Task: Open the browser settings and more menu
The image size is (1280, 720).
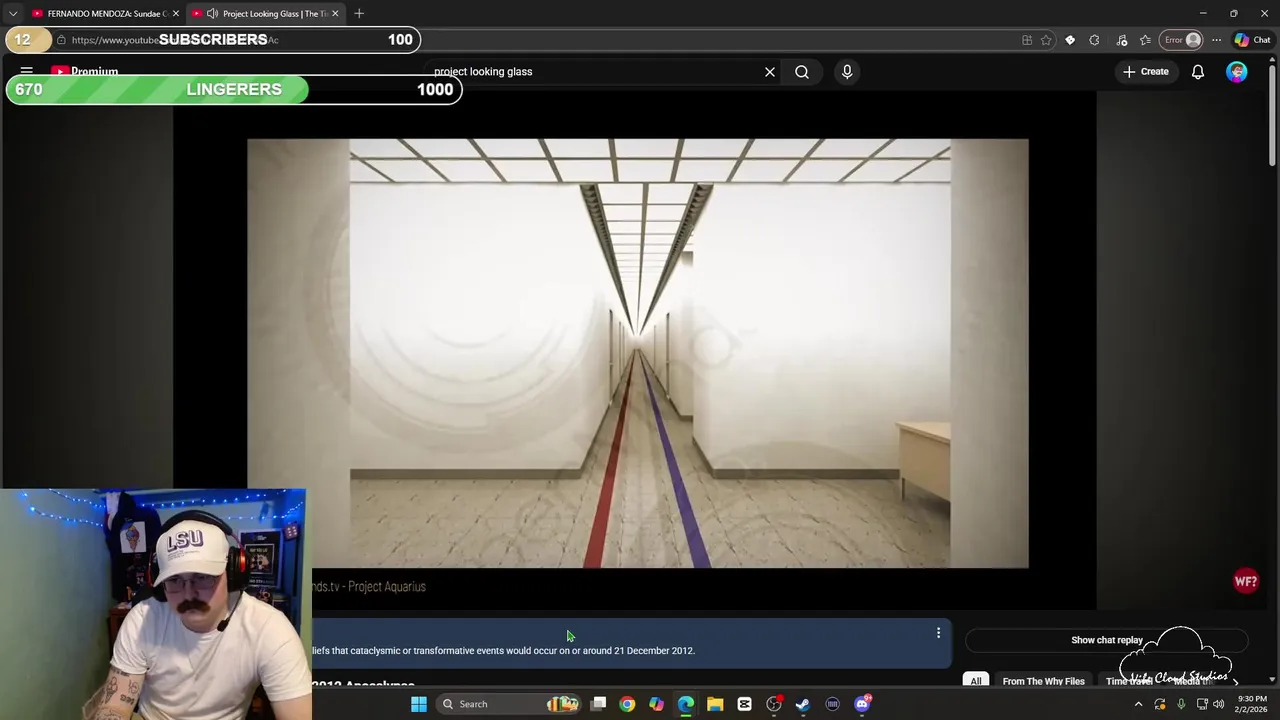Action: click(x=1216, y=40)
